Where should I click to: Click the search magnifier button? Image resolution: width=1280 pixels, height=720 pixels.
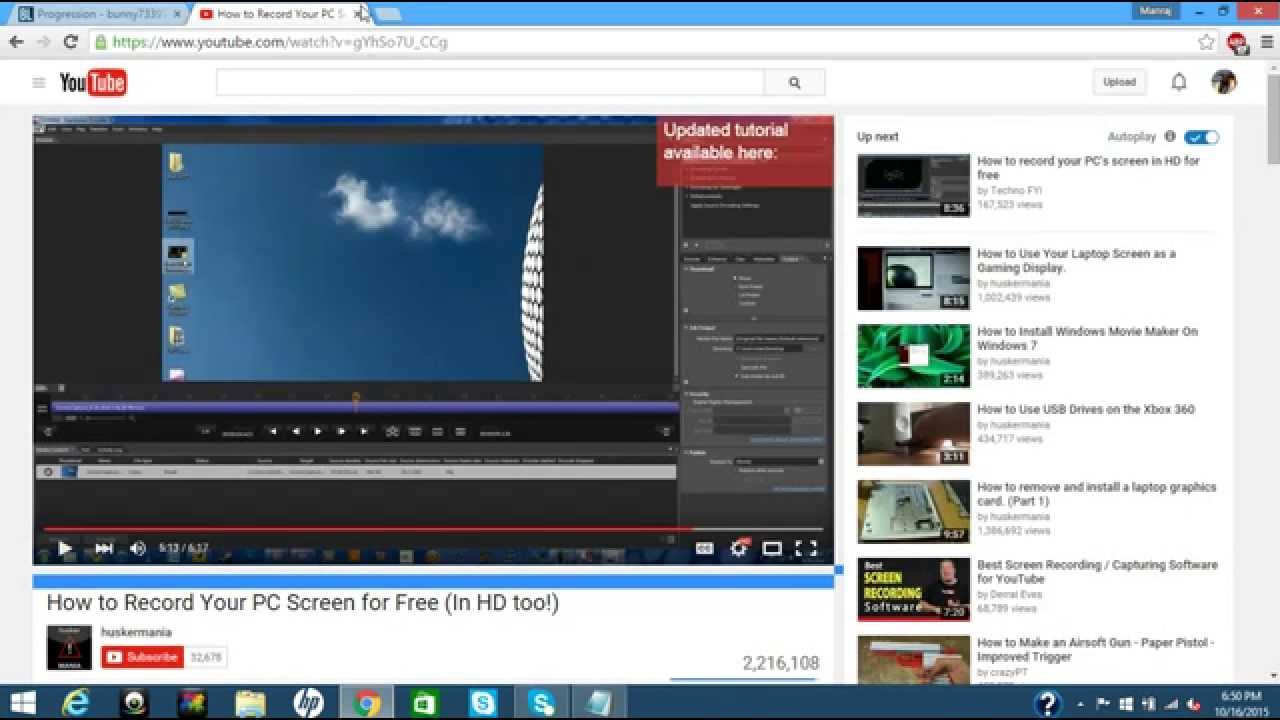click(x=795, y=83)
